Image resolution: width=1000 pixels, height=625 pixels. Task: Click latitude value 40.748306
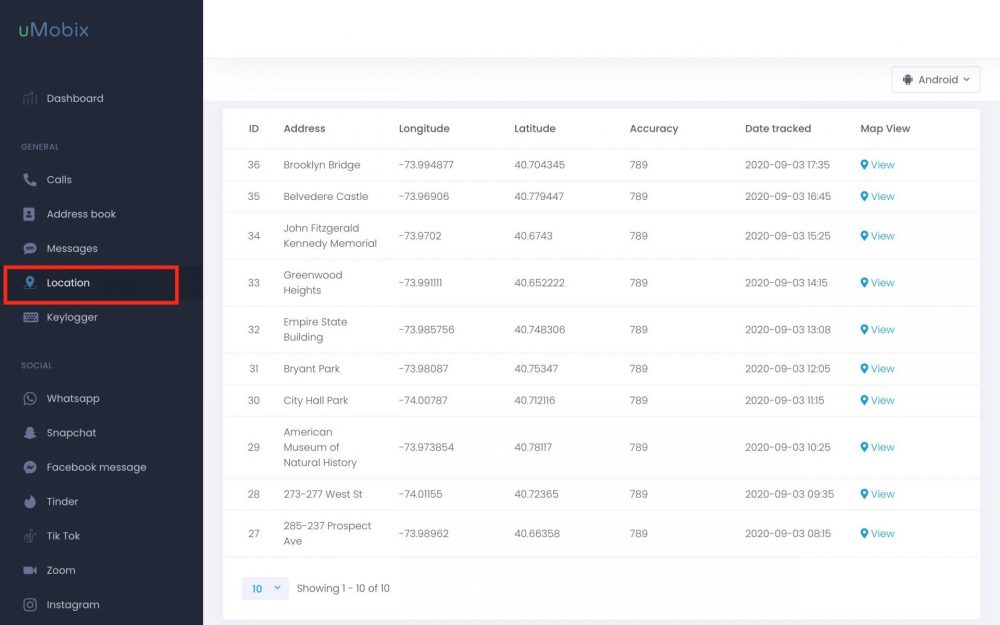540,330
